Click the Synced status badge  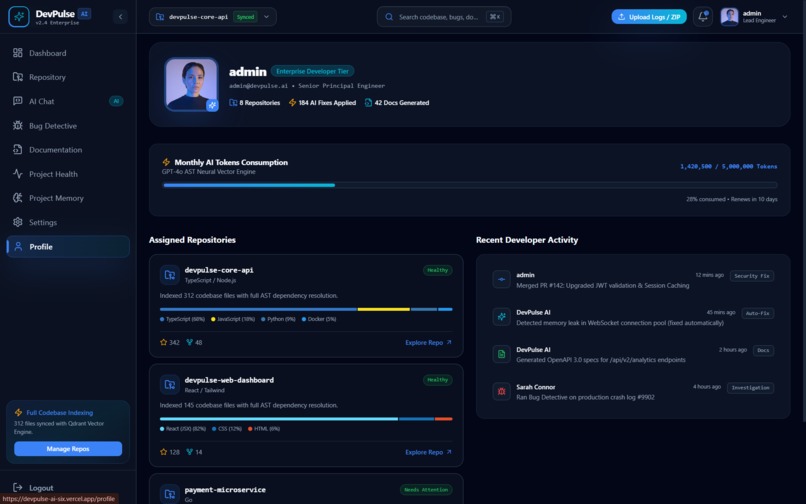(x=245, y=16)
